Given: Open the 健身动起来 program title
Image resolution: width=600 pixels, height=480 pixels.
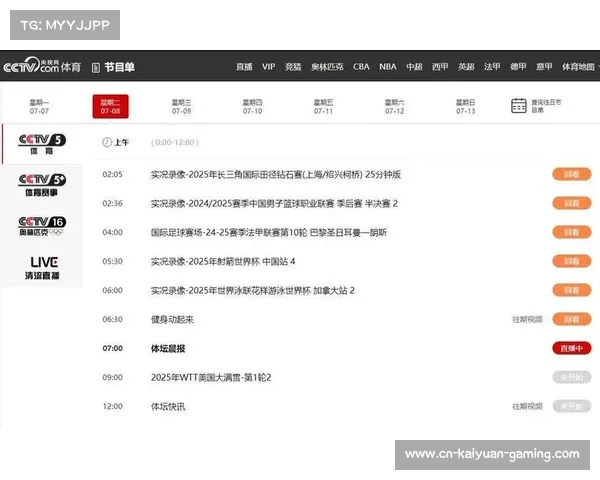Looking at the screenshot, I should coord(172,320).
